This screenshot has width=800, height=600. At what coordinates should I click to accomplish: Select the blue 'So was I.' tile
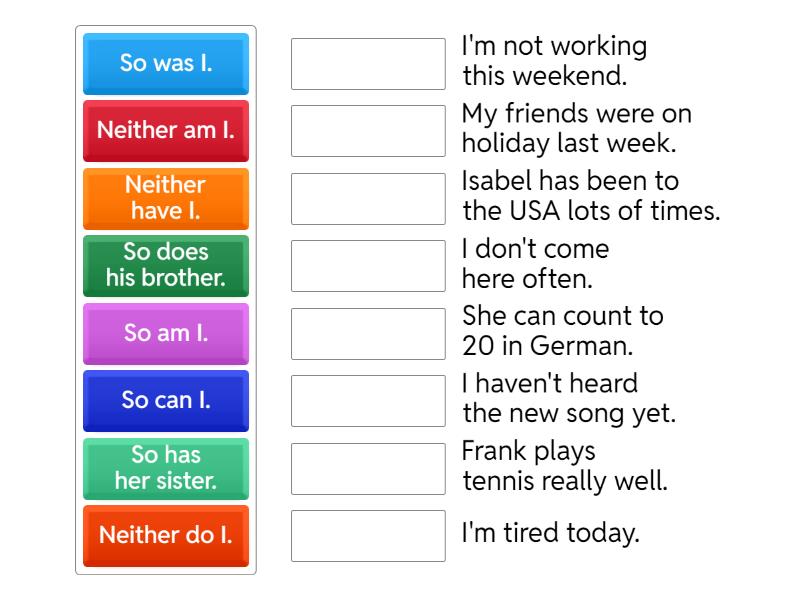166,63
